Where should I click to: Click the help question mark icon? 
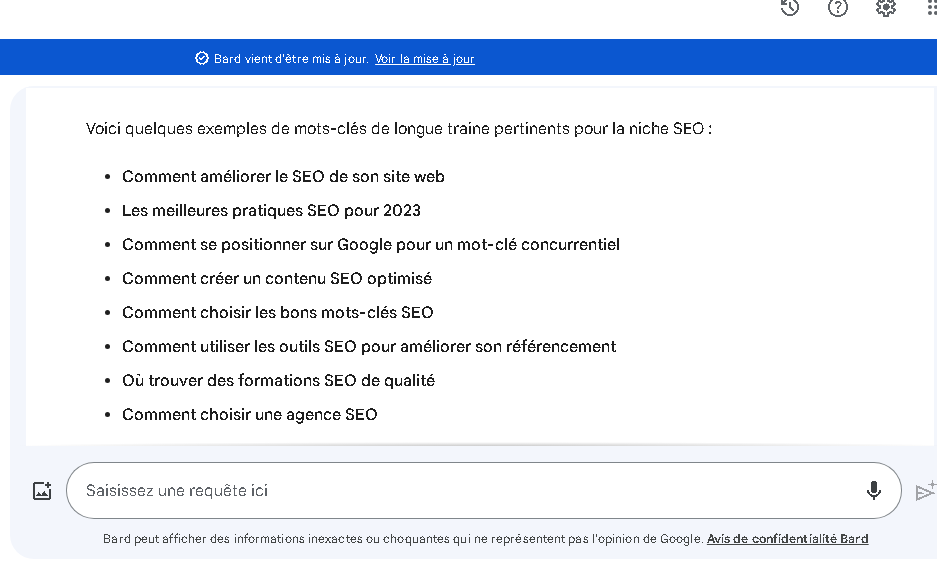coord(838,8)
